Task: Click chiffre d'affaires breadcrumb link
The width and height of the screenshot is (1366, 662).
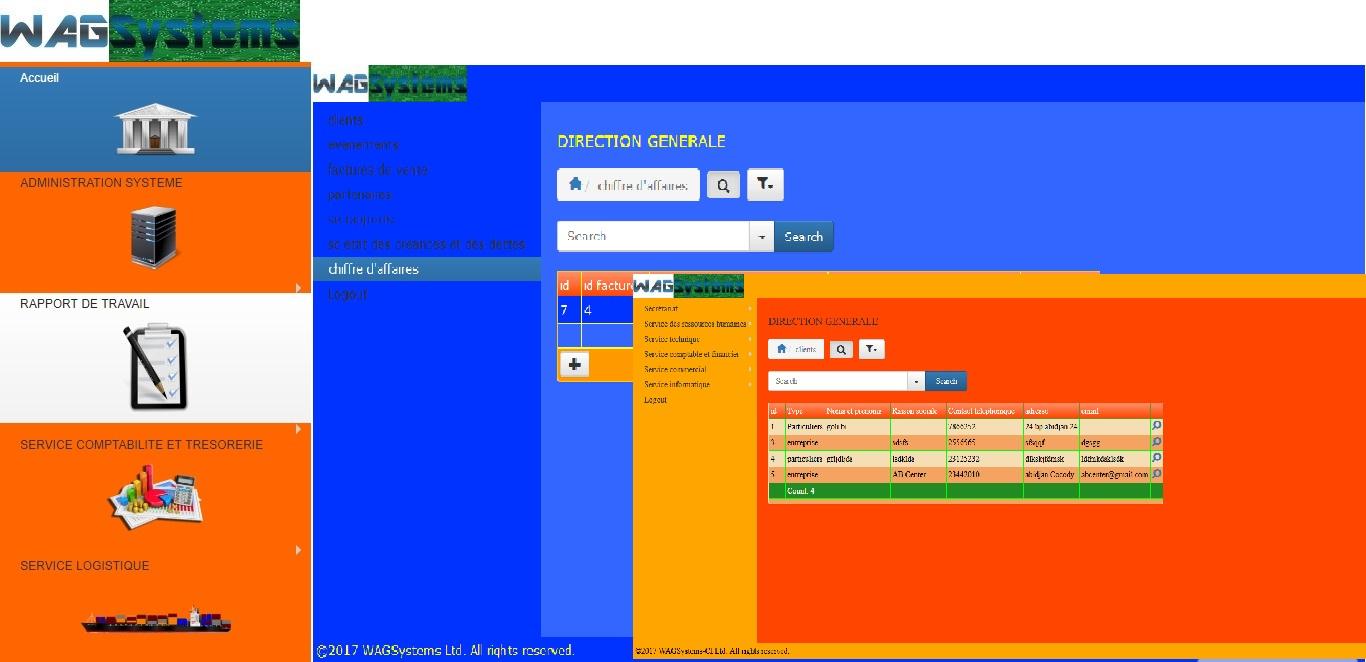Action: coord(642,185)
